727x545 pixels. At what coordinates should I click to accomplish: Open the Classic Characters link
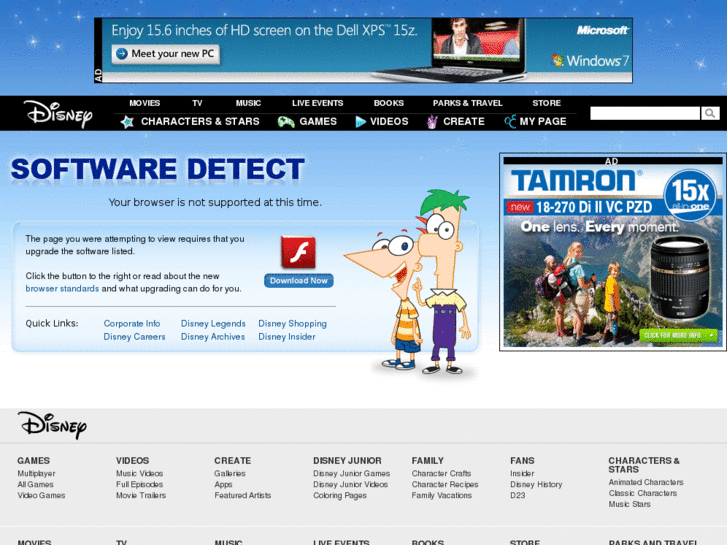[x=643, y=493]
